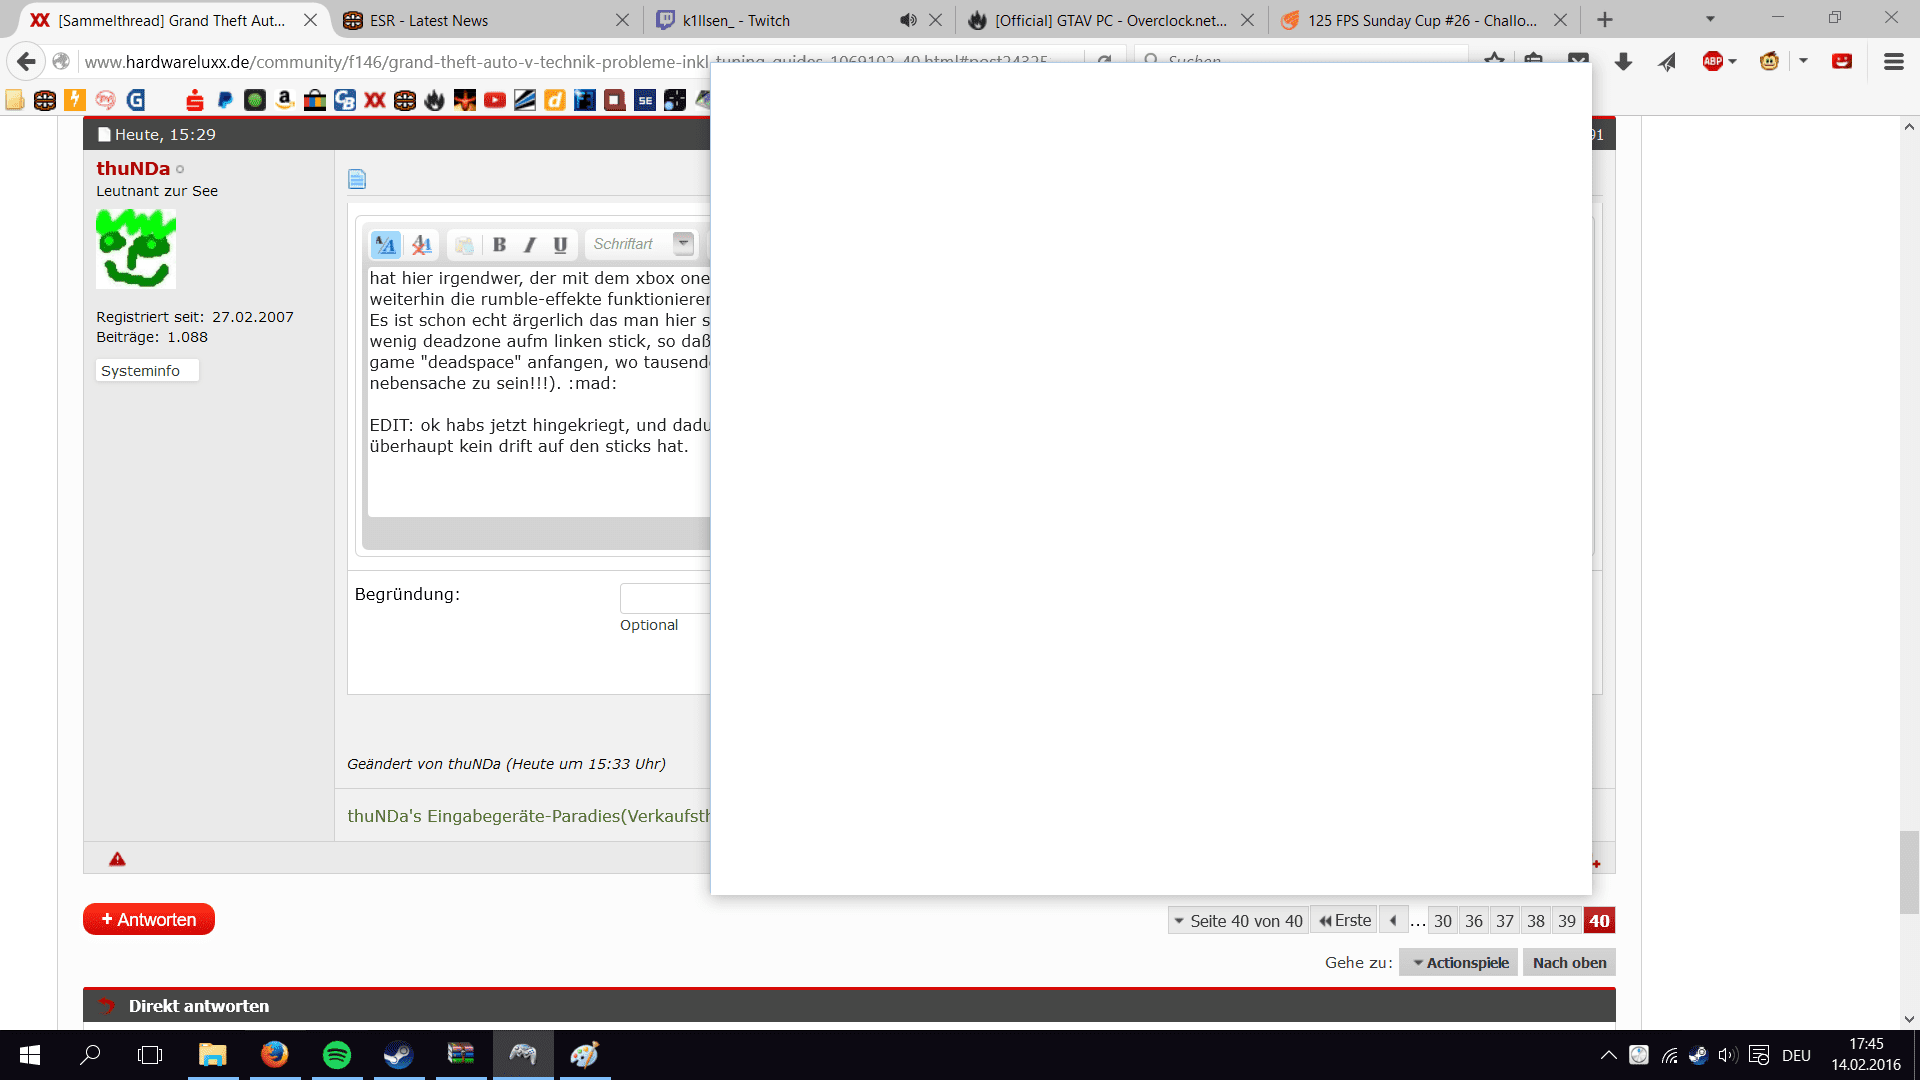
Task: Click the unmute audio icon on Twitch tab
Action: 908,20
